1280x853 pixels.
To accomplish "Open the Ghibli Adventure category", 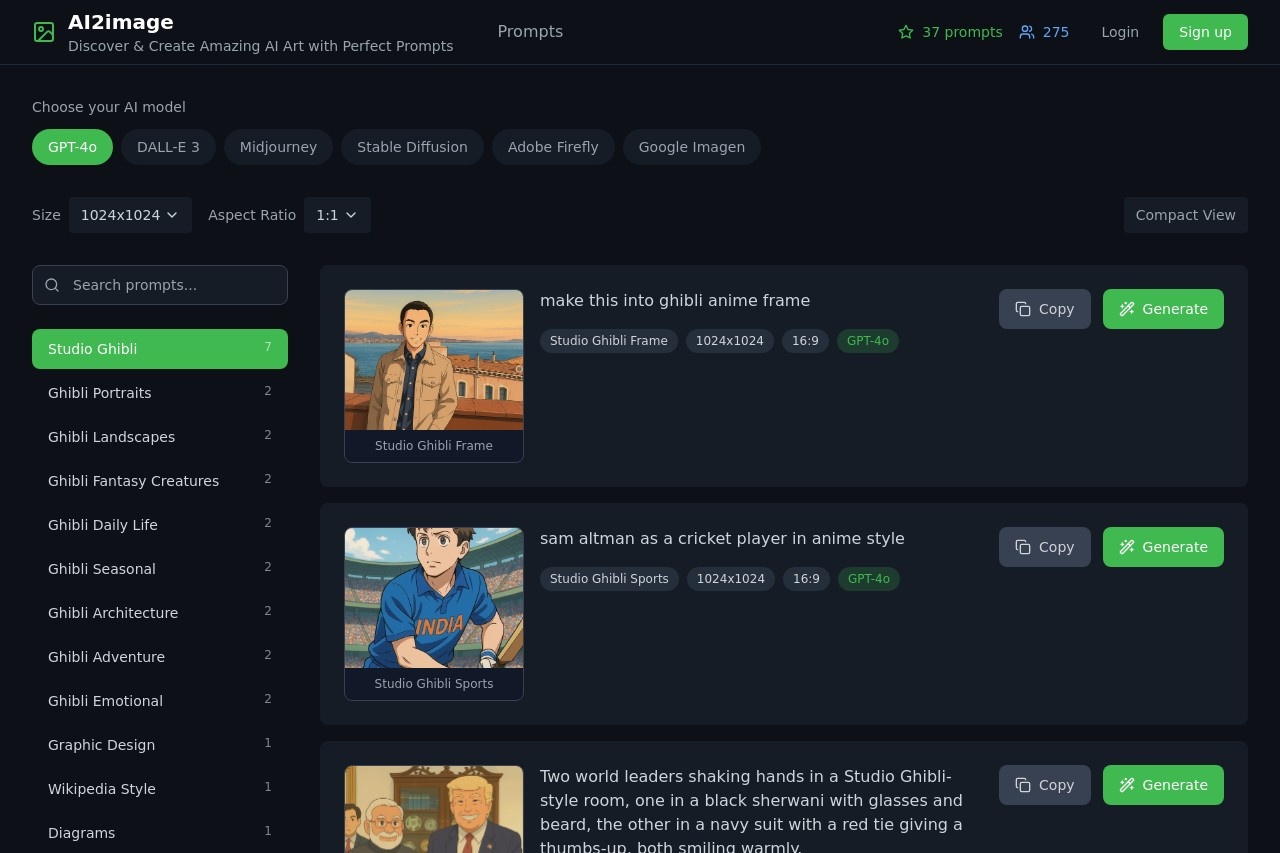I will coord(160,657).
